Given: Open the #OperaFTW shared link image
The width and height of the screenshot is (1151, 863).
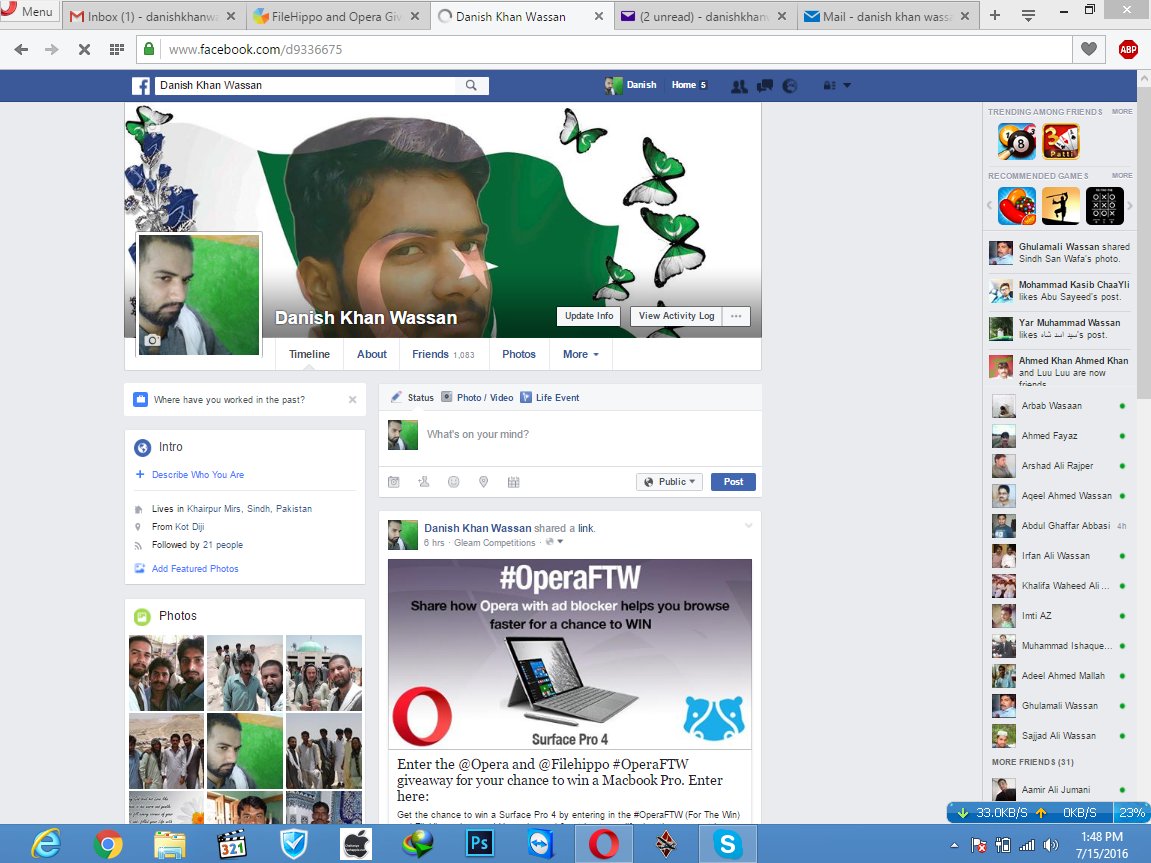Looking at the screenshot, I should pos(570,654).
